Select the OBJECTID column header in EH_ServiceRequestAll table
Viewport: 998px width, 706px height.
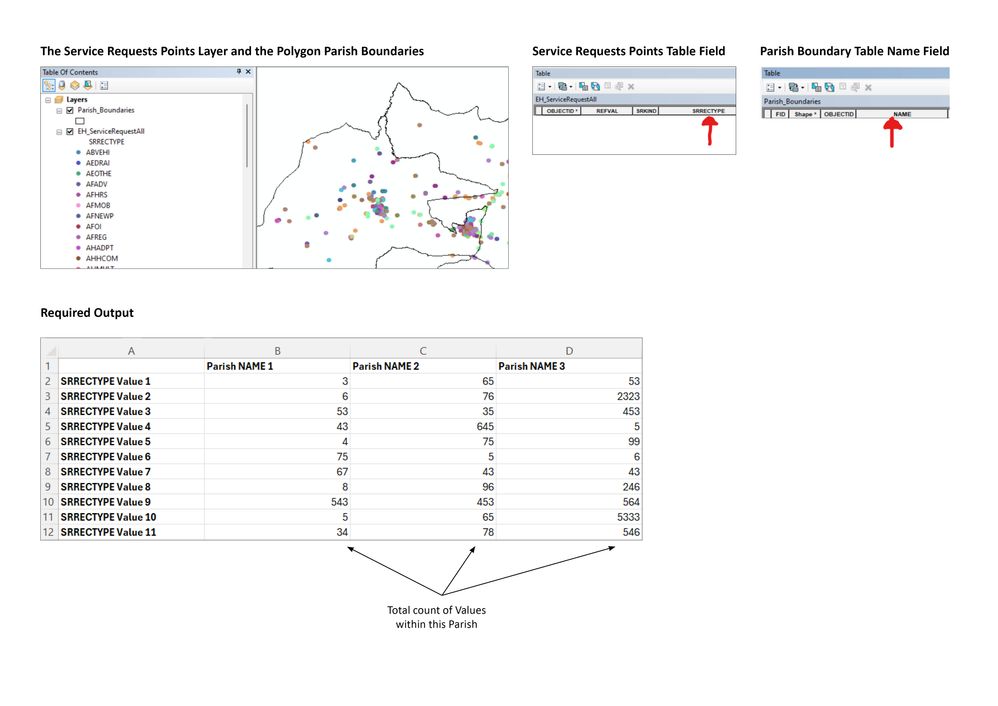pos(561,111)
